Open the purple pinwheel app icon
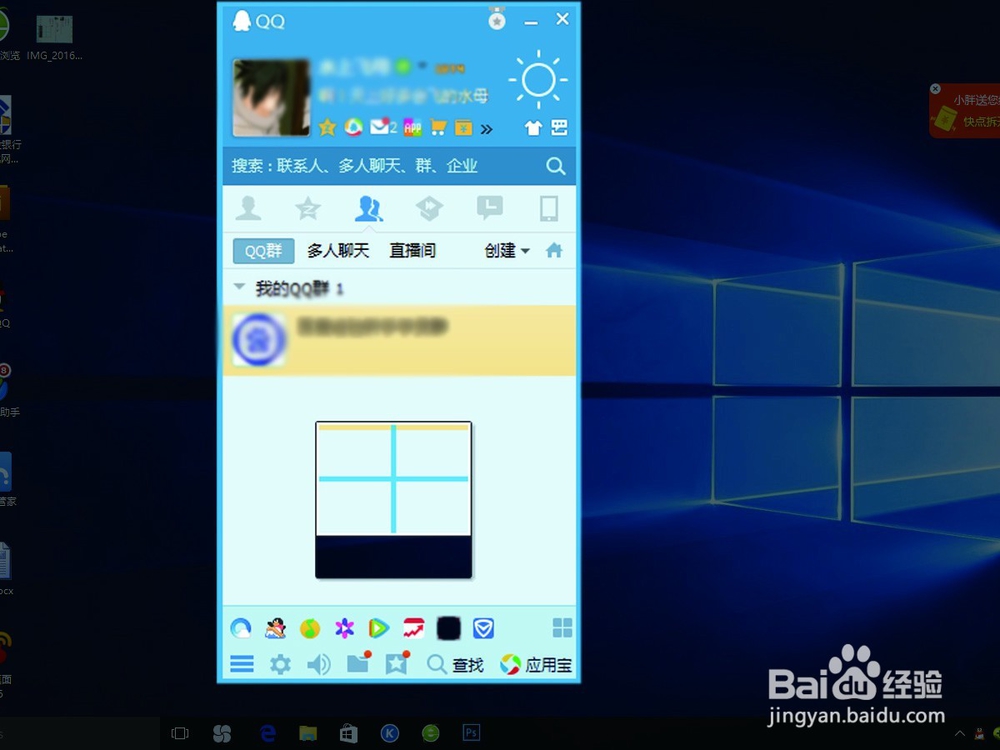The height and width of the screenshot is (750, 1000). (344, 629)
